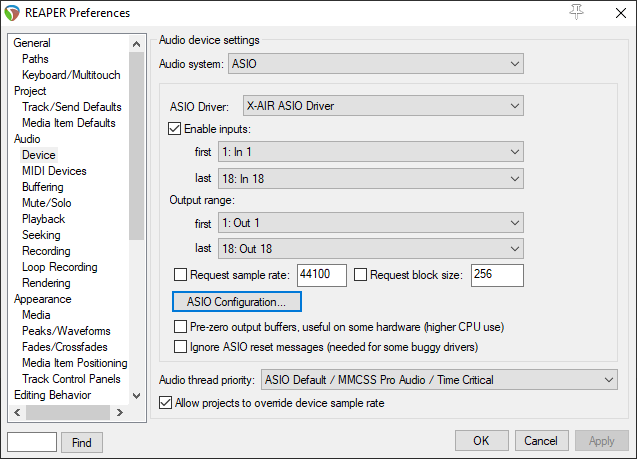Click the sample rate input field

[321, 275]
